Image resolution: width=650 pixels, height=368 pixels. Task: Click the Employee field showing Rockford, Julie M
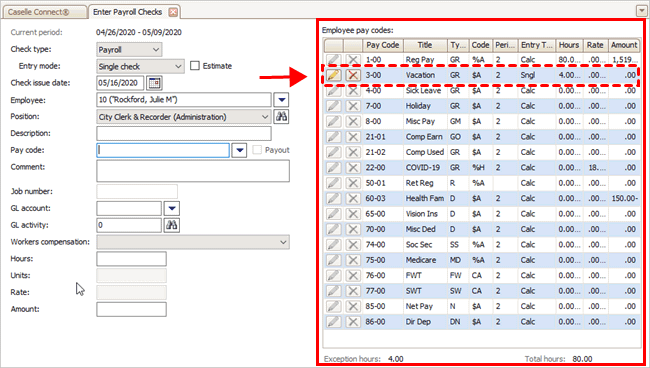(184, 100)
